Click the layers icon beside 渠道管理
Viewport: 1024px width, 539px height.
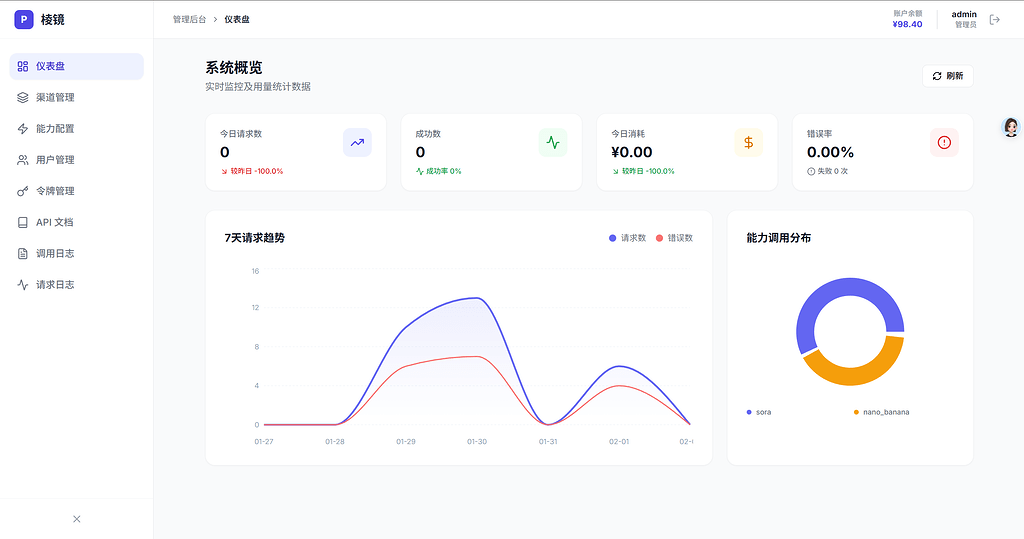pyautogui.click(x=23, y=97)
